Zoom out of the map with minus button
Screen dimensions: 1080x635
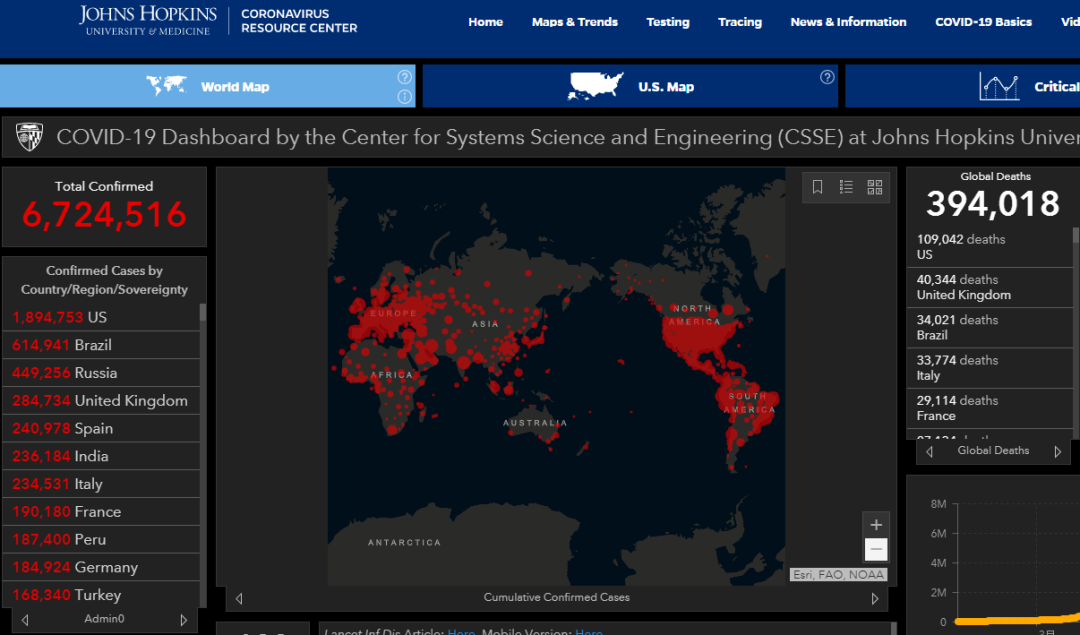click(876, 550)
